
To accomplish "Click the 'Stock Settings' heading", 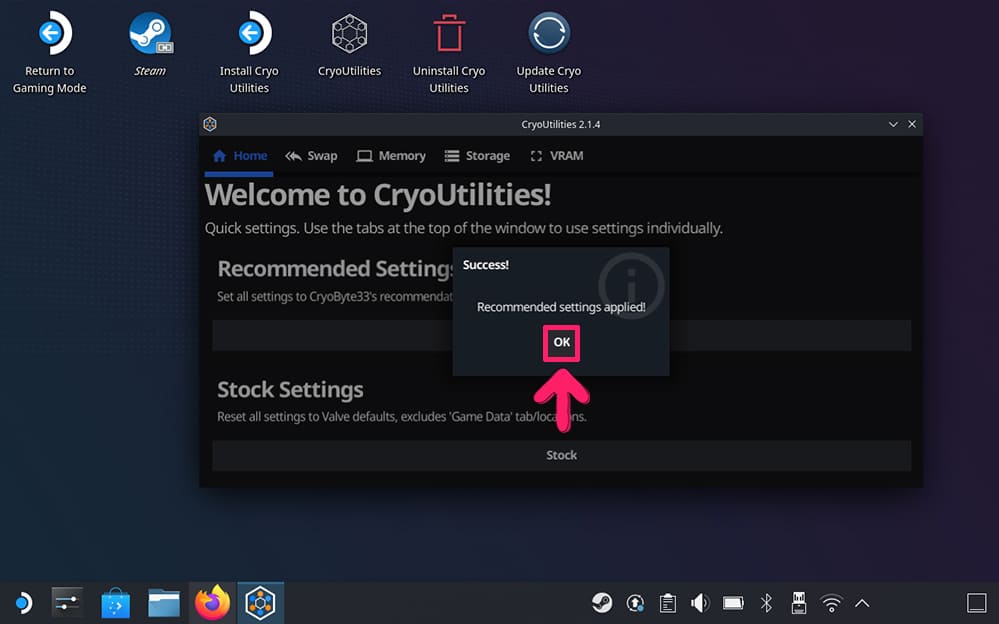I will coord(291,389).
